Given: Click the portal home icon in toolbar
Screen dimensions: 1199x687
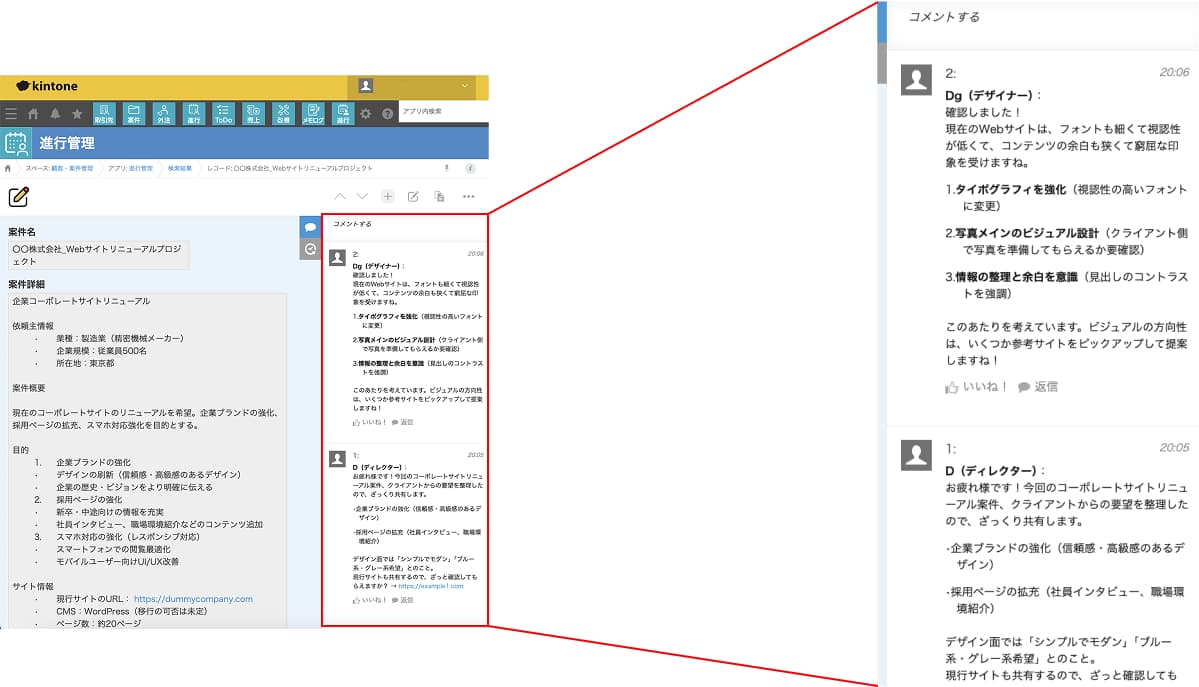Looking at the screenshot, I should tap(33, 114).
